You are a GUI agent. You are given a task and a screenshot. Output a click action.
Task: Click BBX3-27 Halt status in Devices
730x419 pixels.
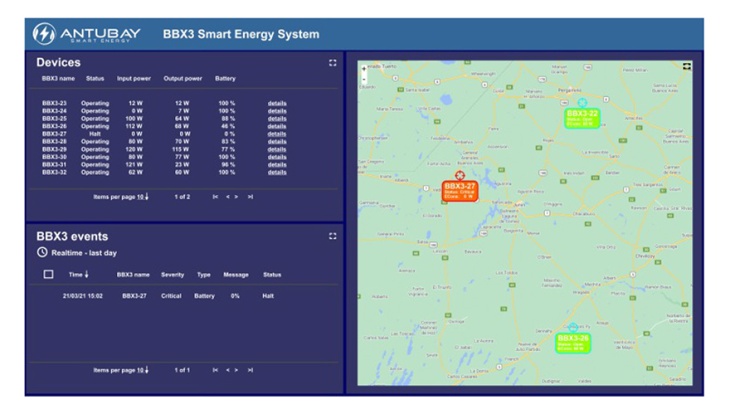95,134
